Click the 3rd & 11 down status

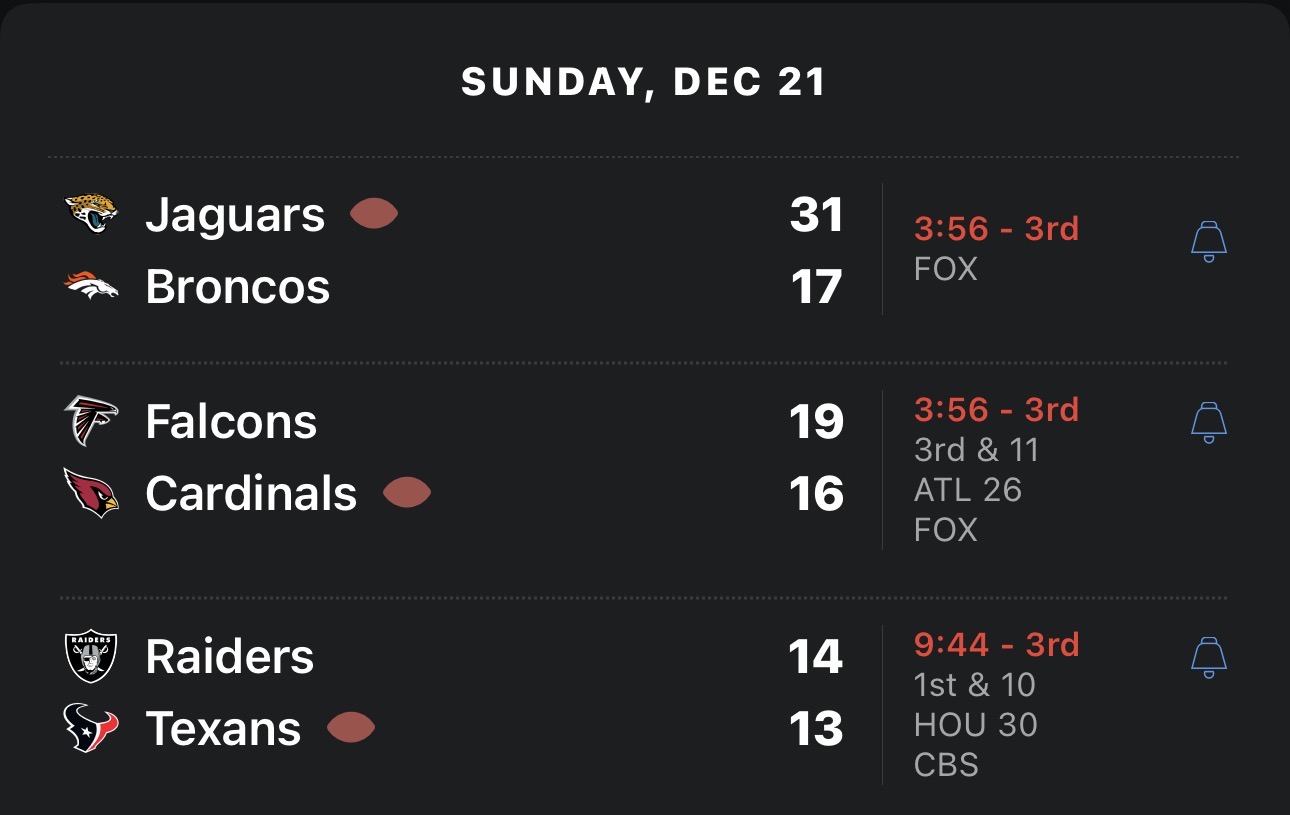tap(976, 450)
